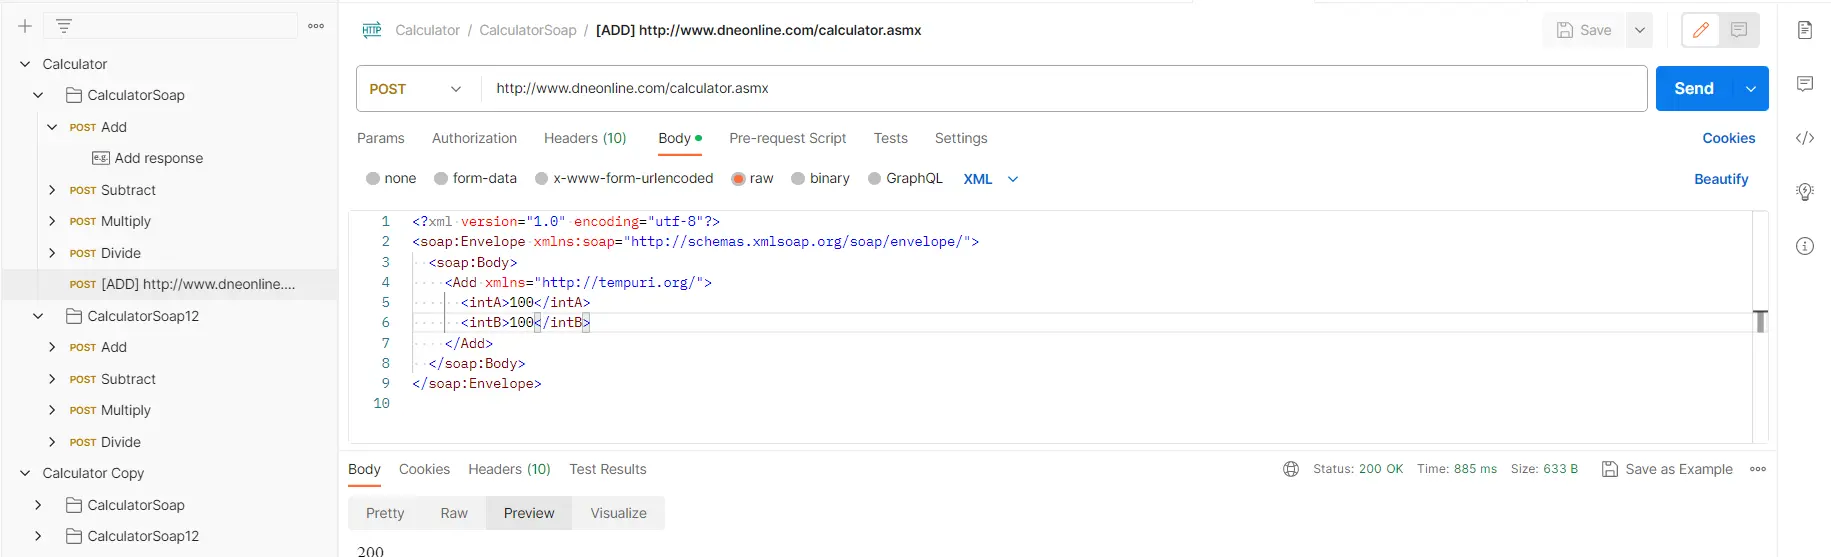
Task: Open the request Settings tab
Action: tap(961, 138)
